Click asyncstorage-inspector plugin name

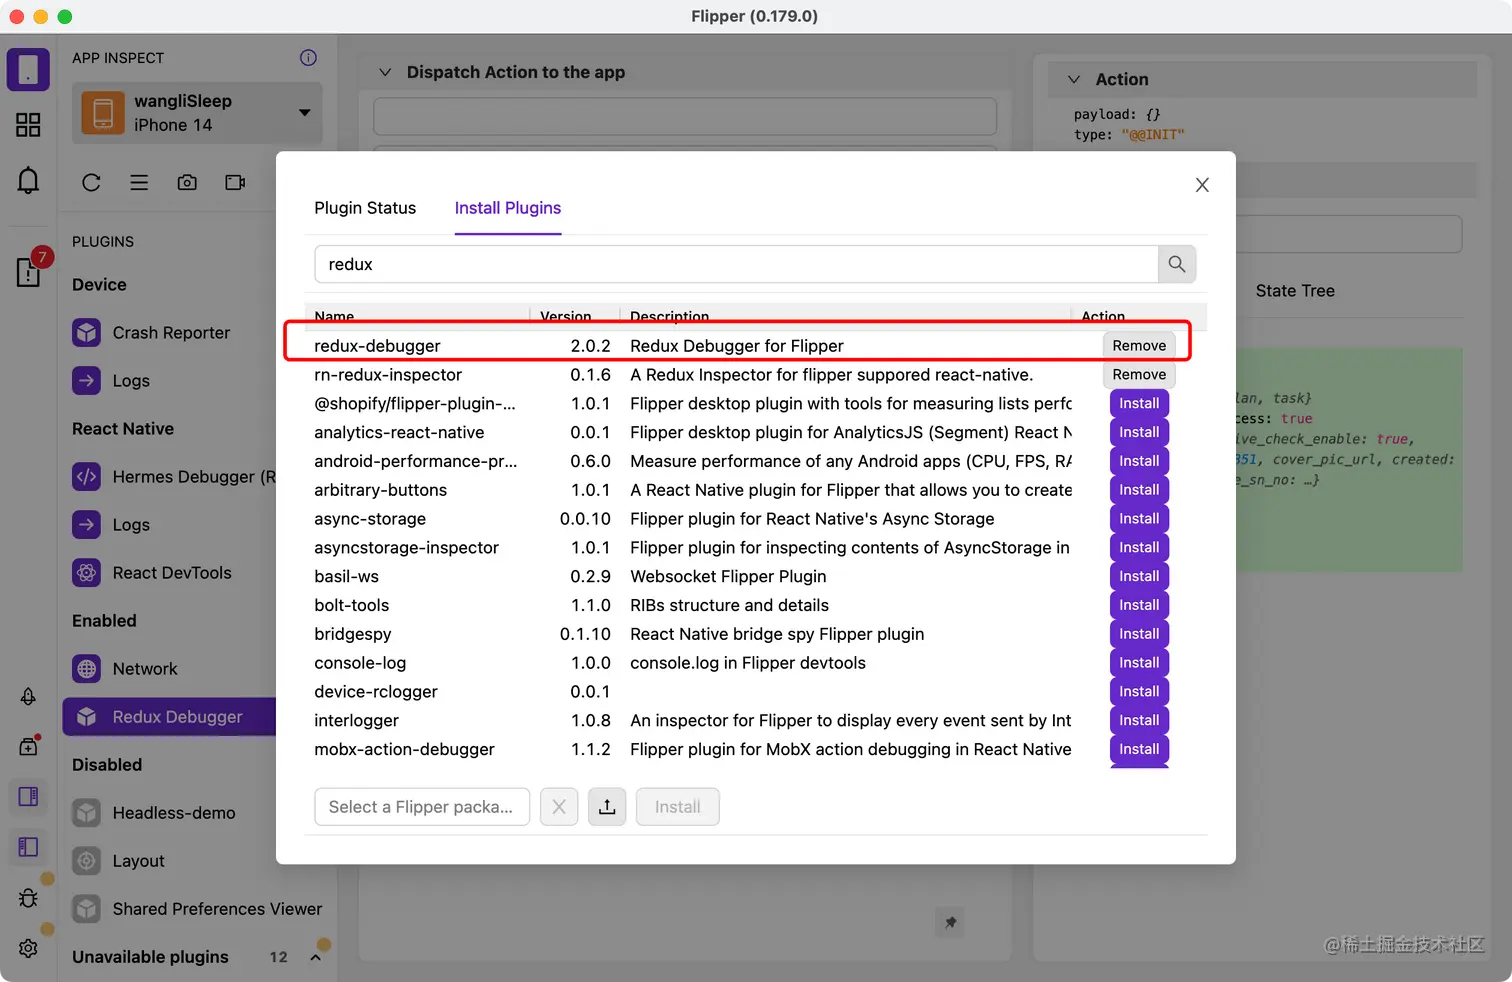point(406,547)
